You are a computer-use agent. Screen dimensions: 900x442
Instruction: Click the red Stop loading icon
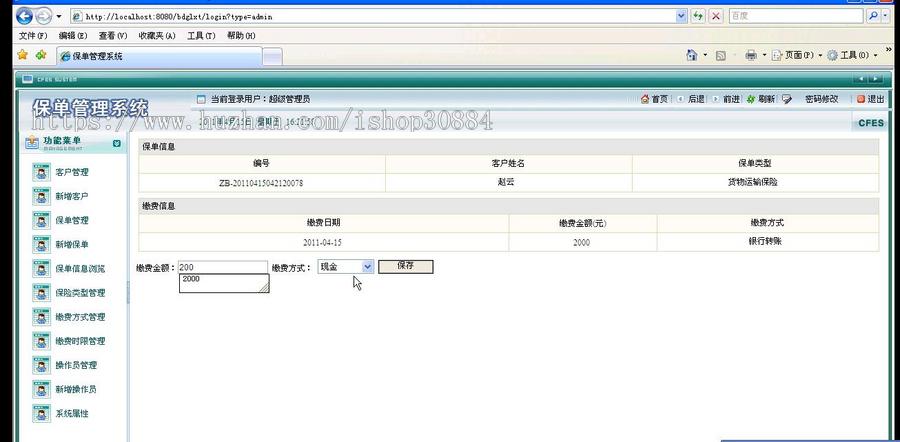(x=716, y=16)
